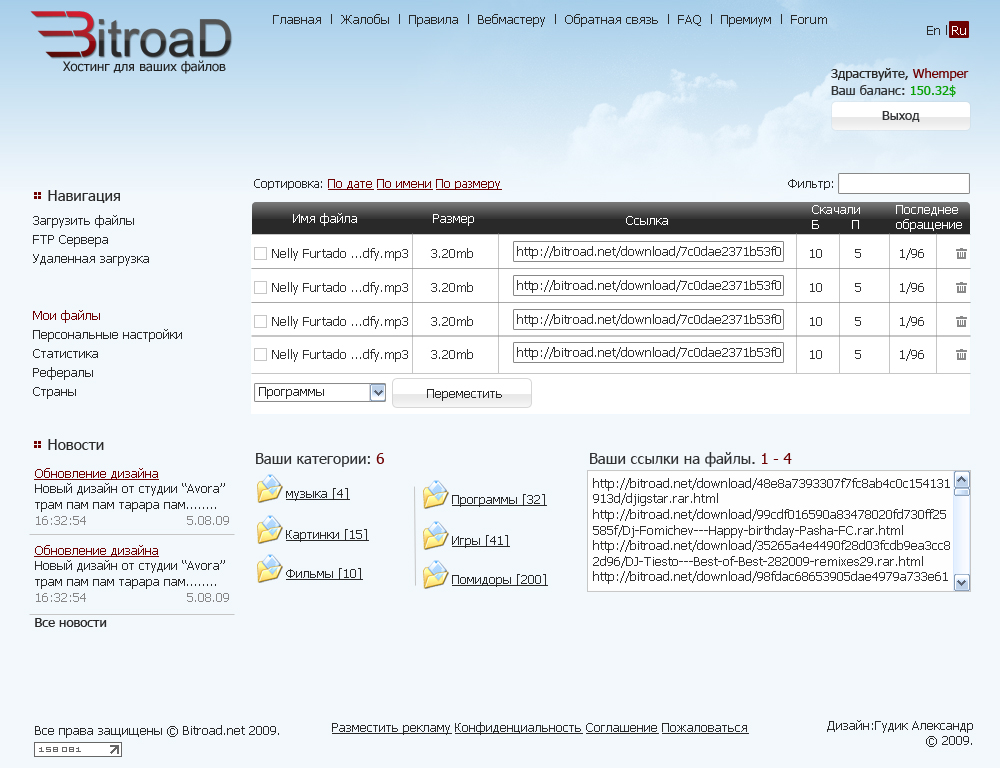Screen dimensions: 1000x768
Task: Check the second file row checkbox
Action: (x=260, y=287)
